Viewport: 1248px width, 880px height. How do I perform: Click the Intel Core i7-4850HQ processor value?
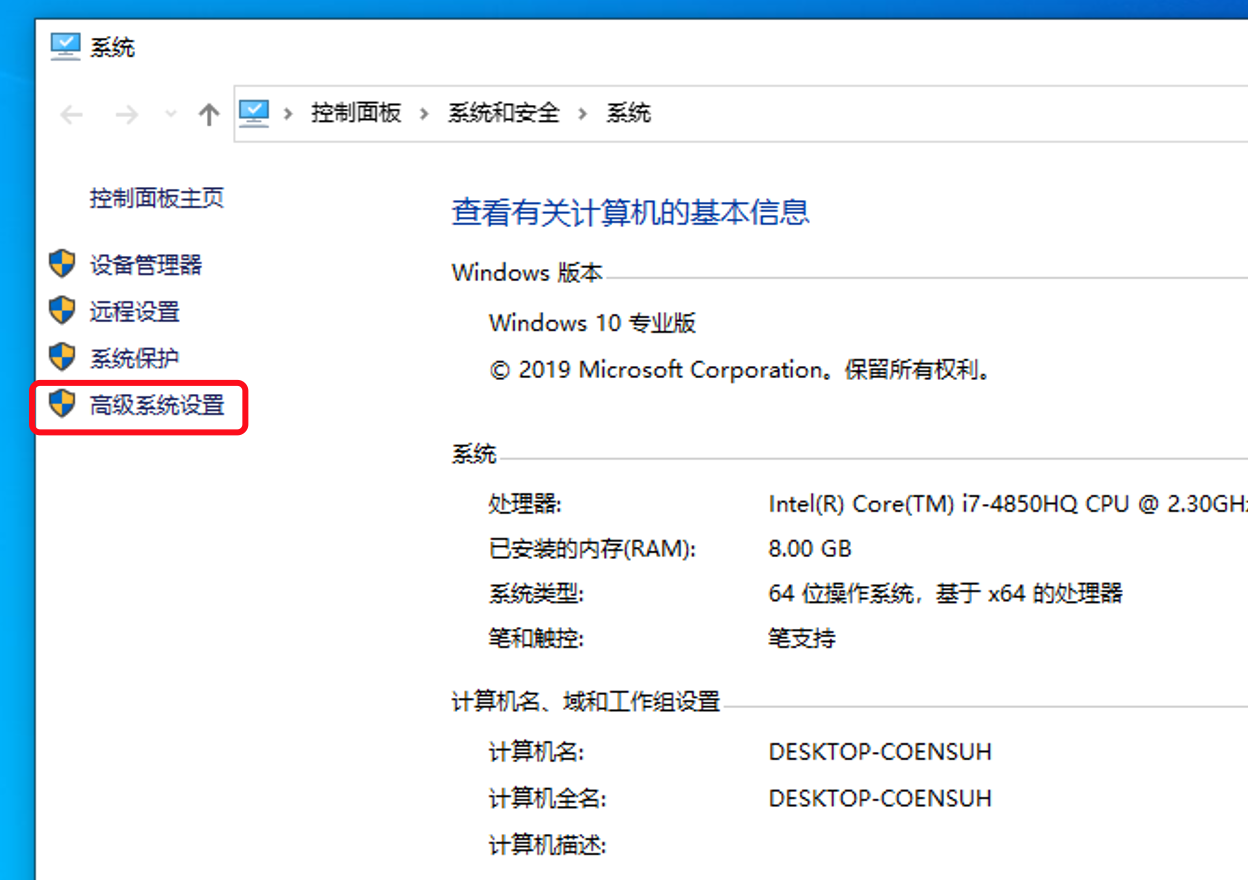[x=1008, y=504]
